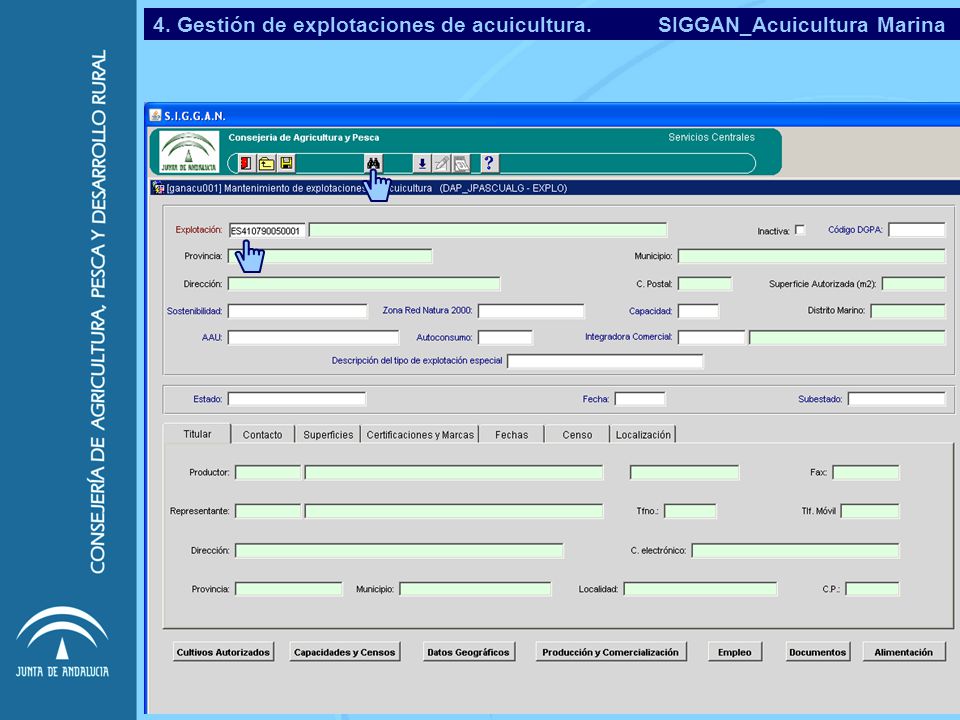Click the Autoconsumo field
This screenshot has height=720, width=960.
(506, 337)
